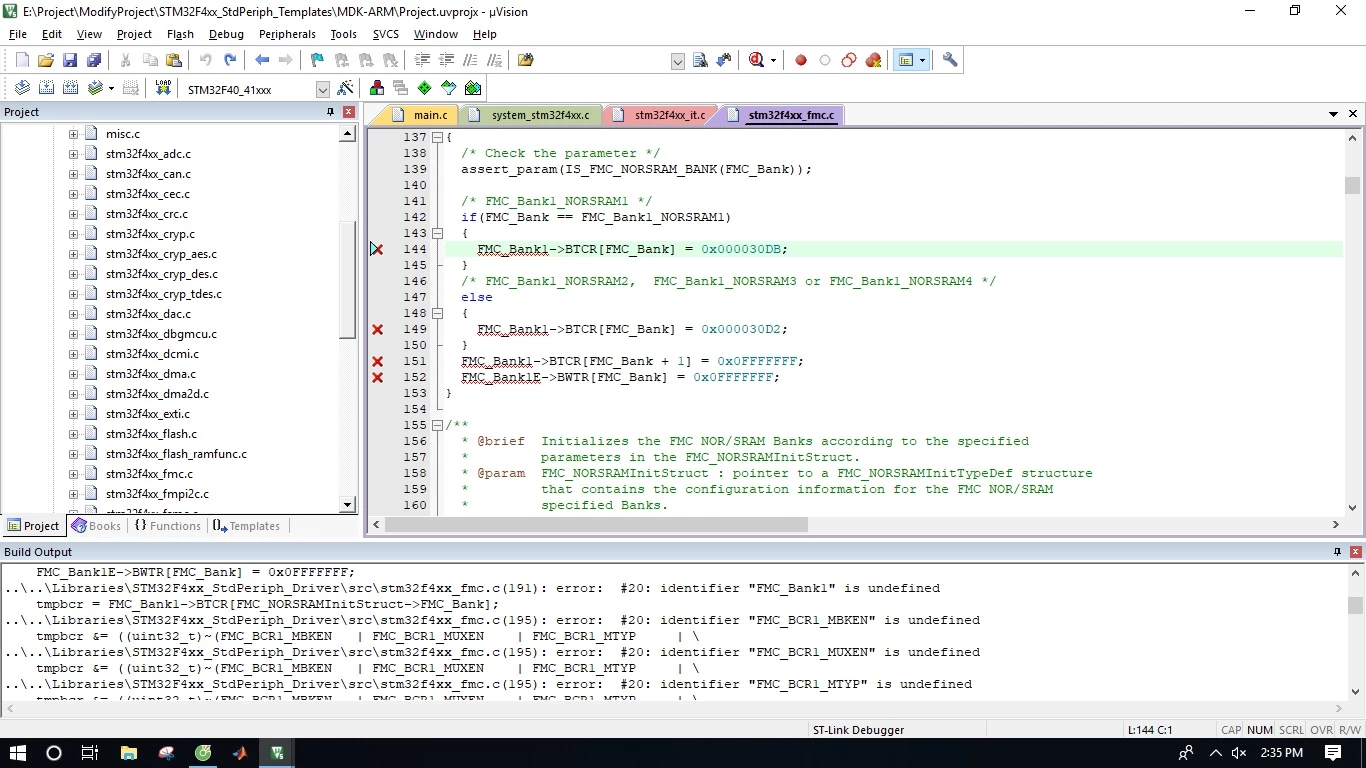
Task: Open the debug session dropdown arrow
Action: coord(773,61)
